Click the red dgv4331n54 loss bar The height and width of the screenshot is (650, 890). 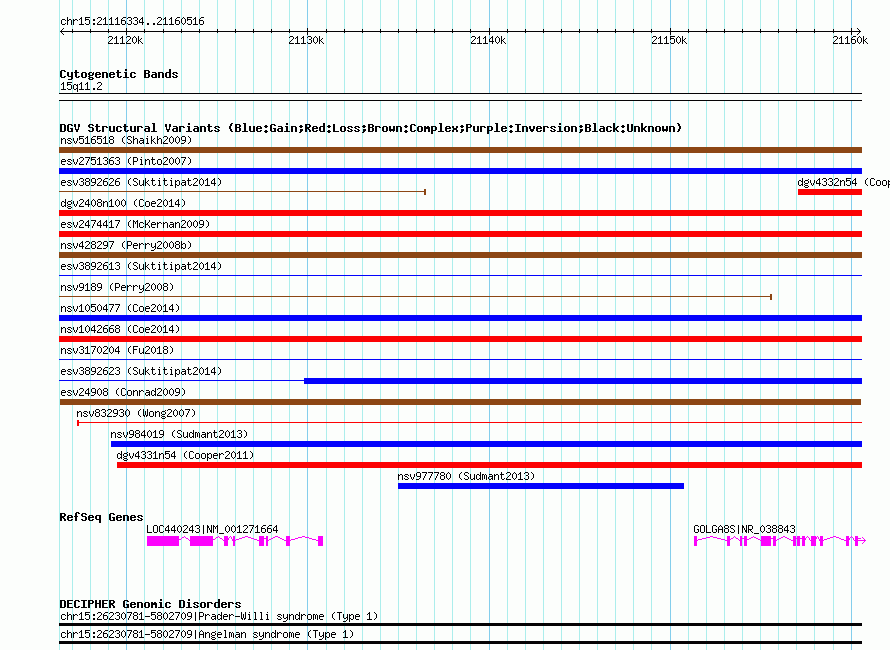pos(489,465)
